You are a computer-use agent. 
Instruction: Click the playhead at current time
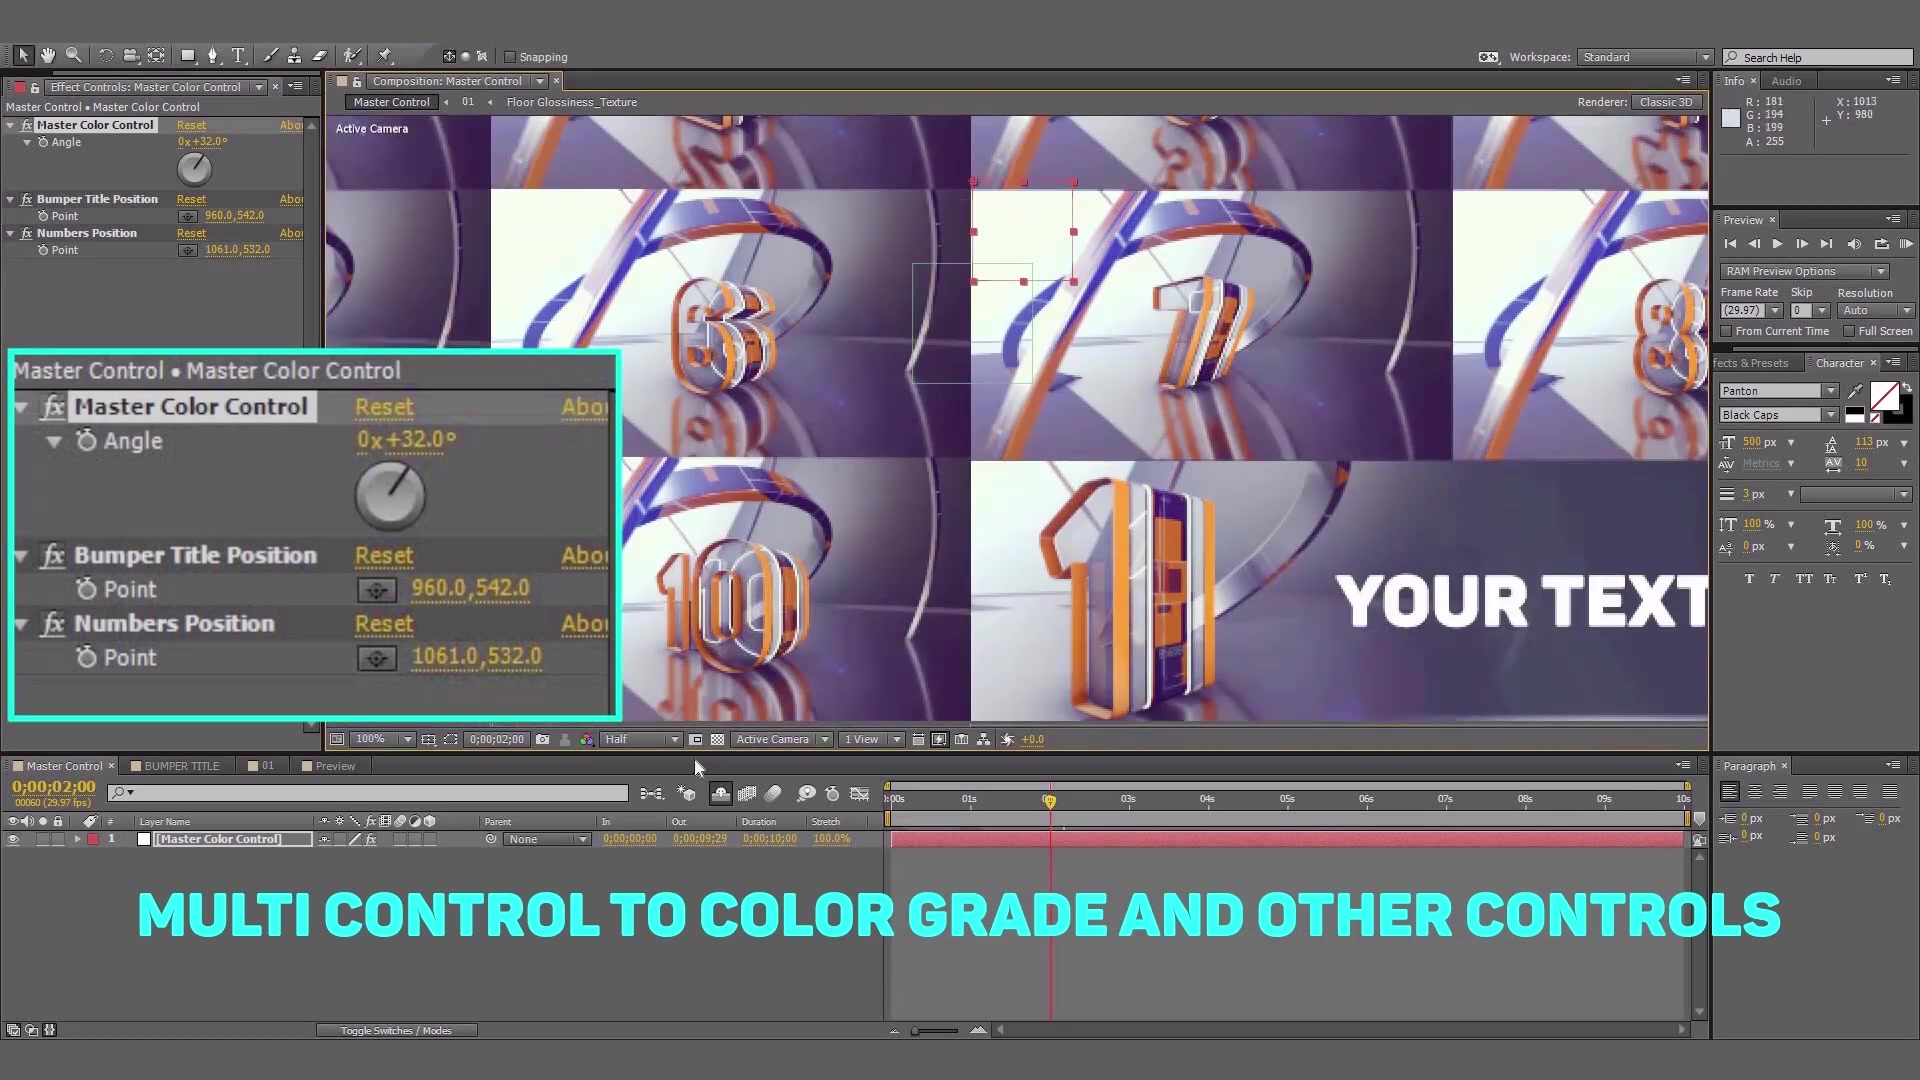[x=1050, y=800]
